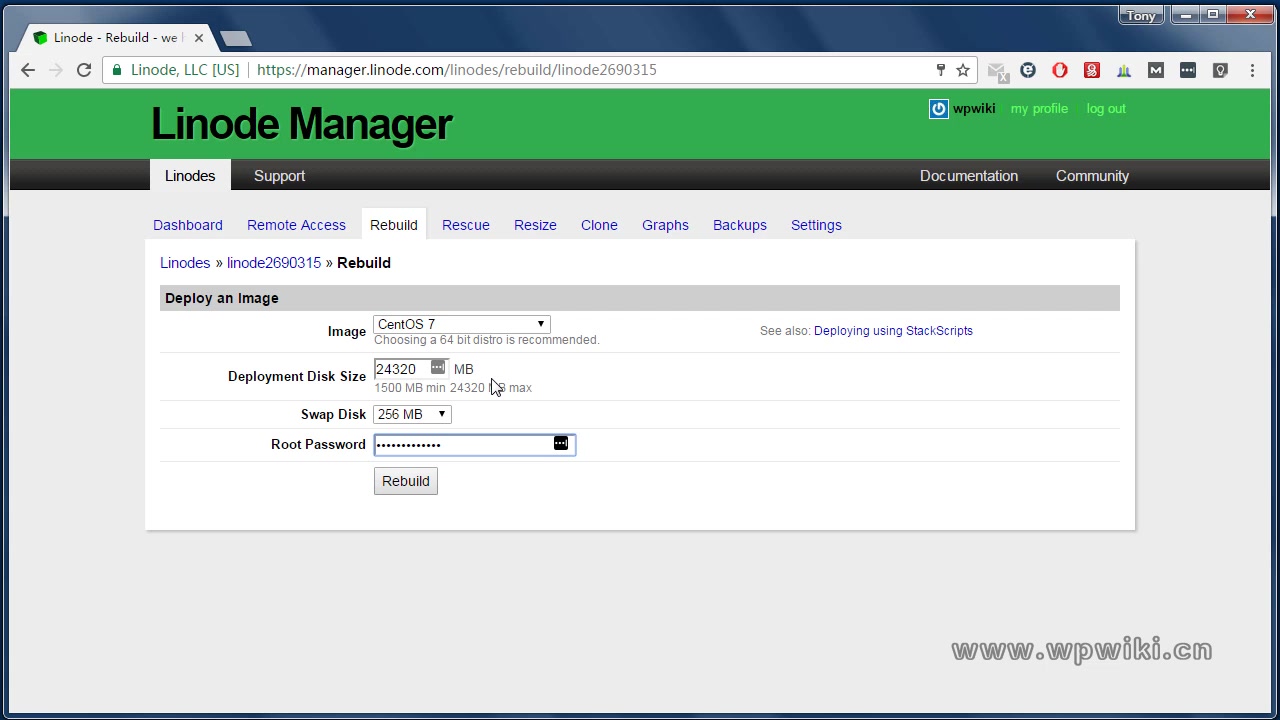The height and width of the screenshot is (720, 1280).
Task: Open the password manager extension in toolbar
Action: coord(1188,70)
